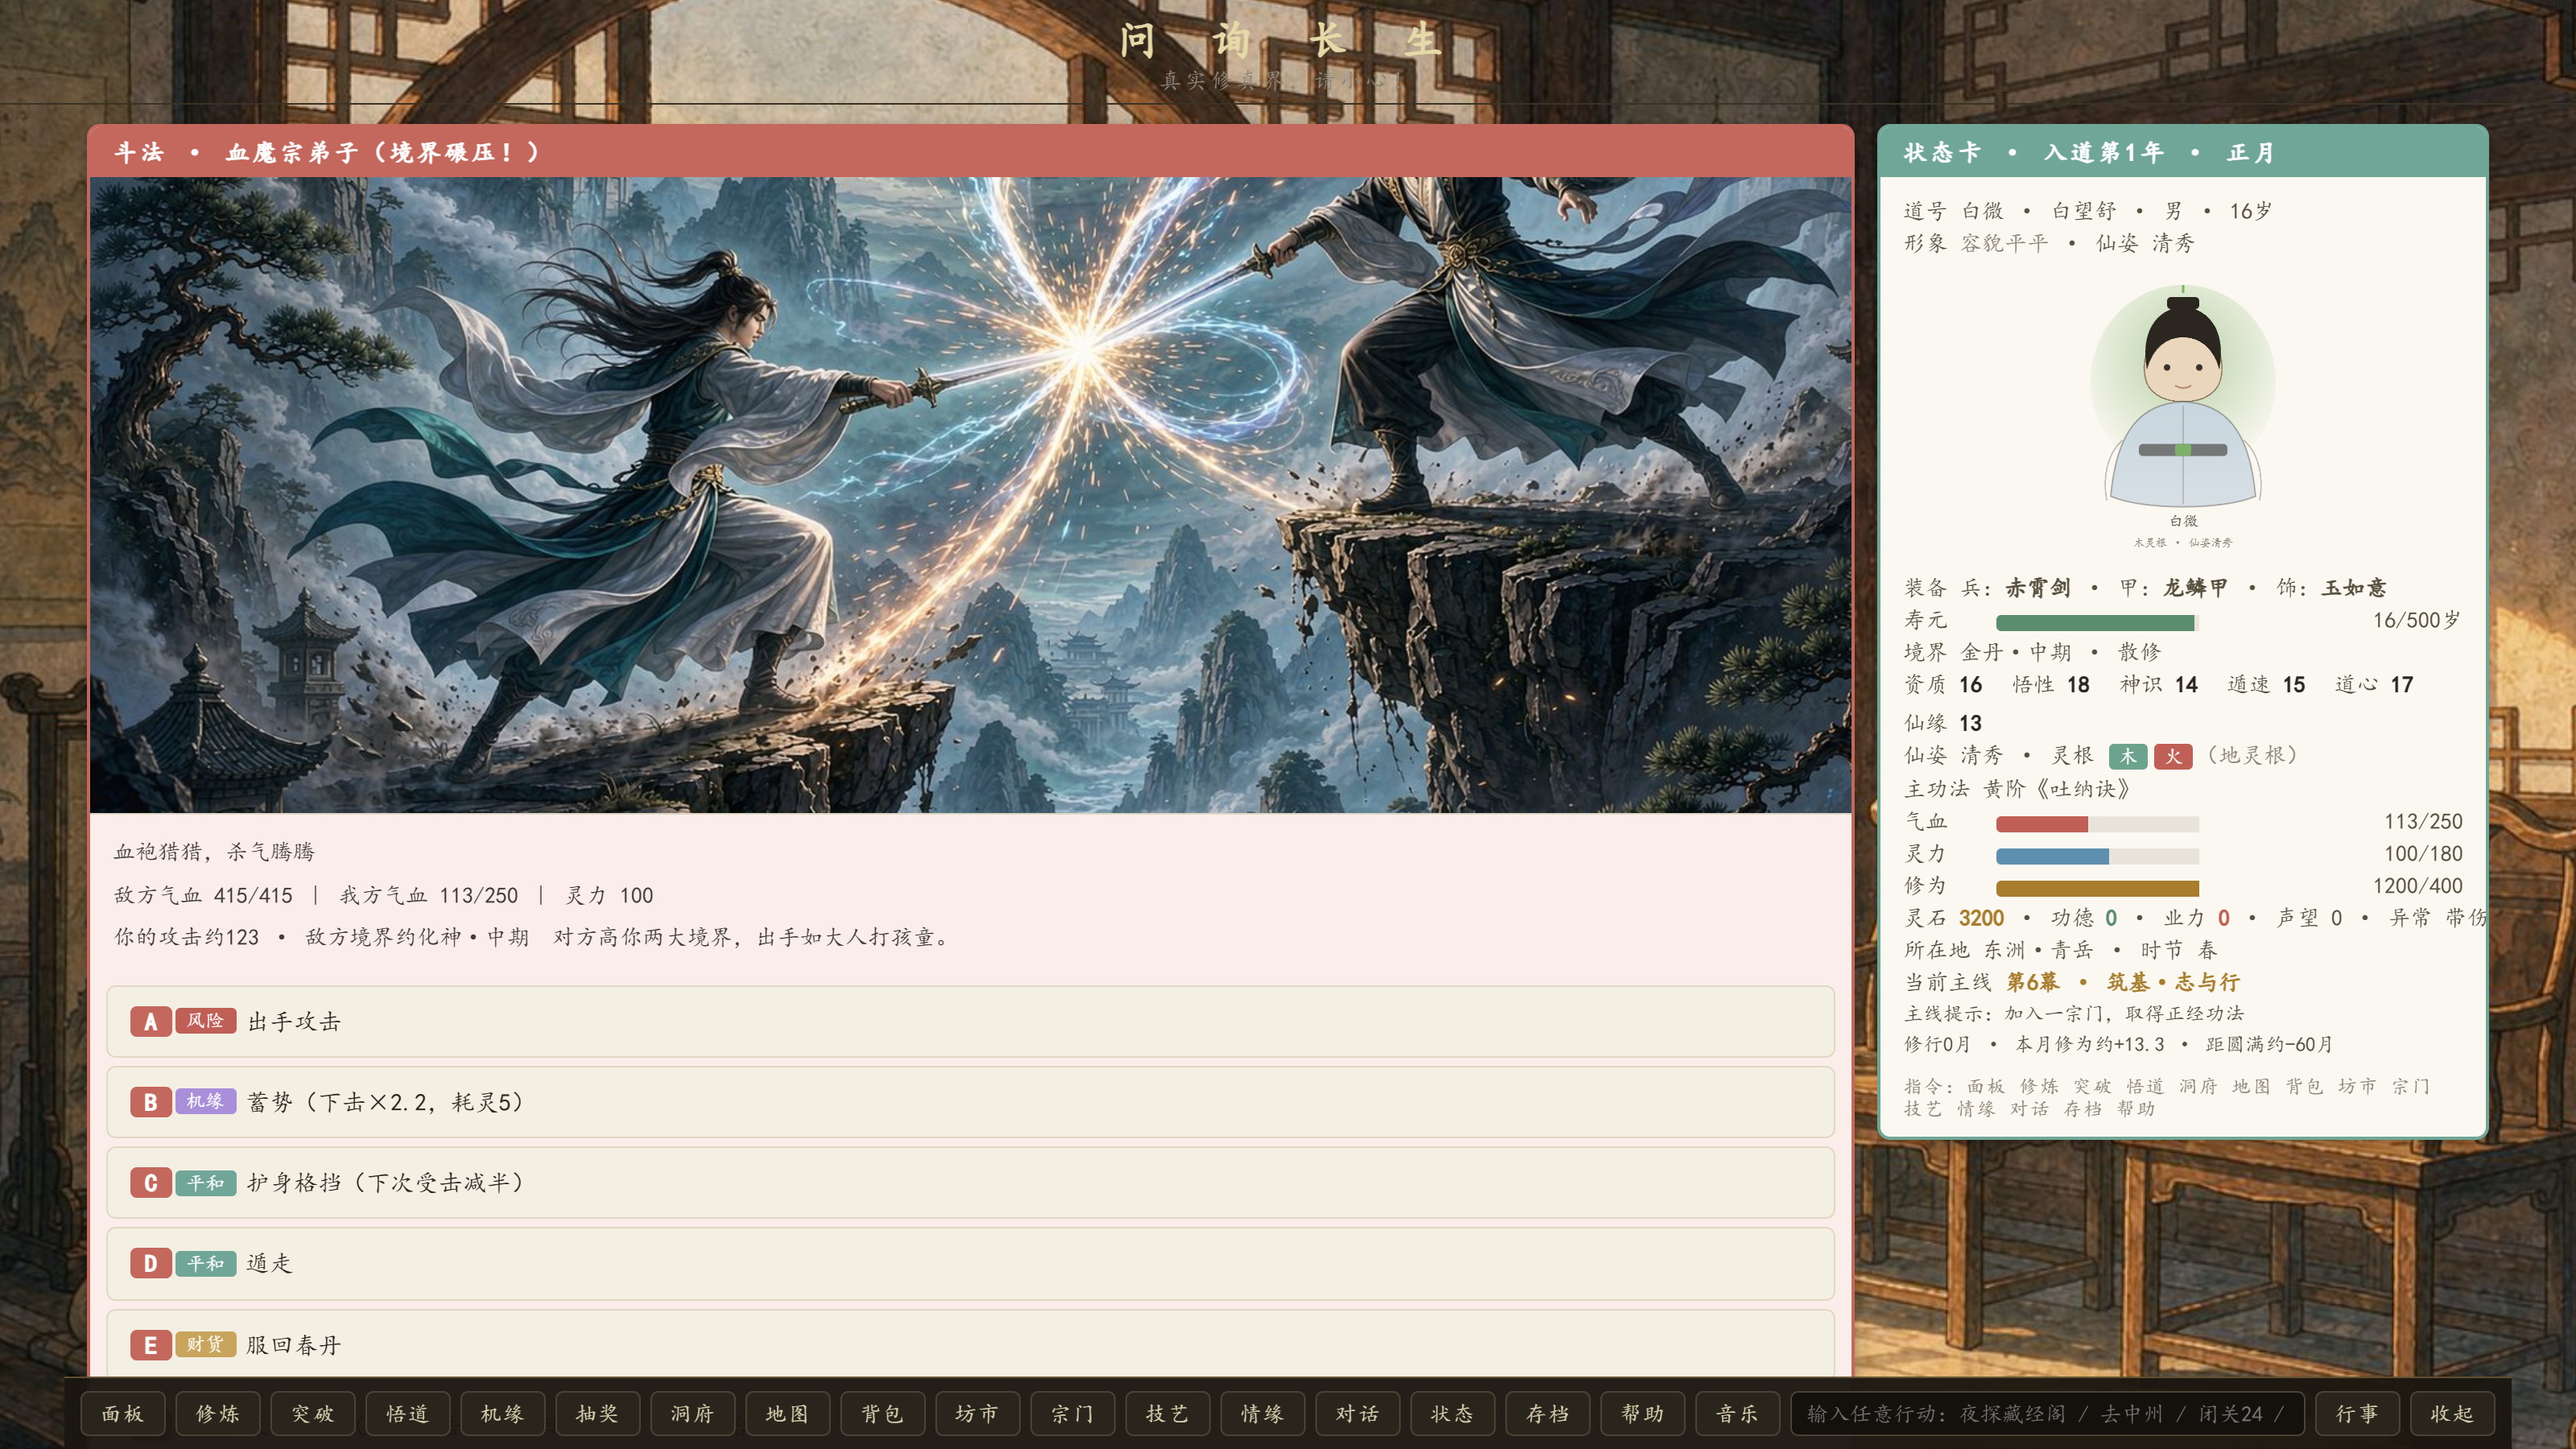Open 修炼 in the bottom bar
The width and height of the screenshot is (2576, 1449).
click(218, 1413)
